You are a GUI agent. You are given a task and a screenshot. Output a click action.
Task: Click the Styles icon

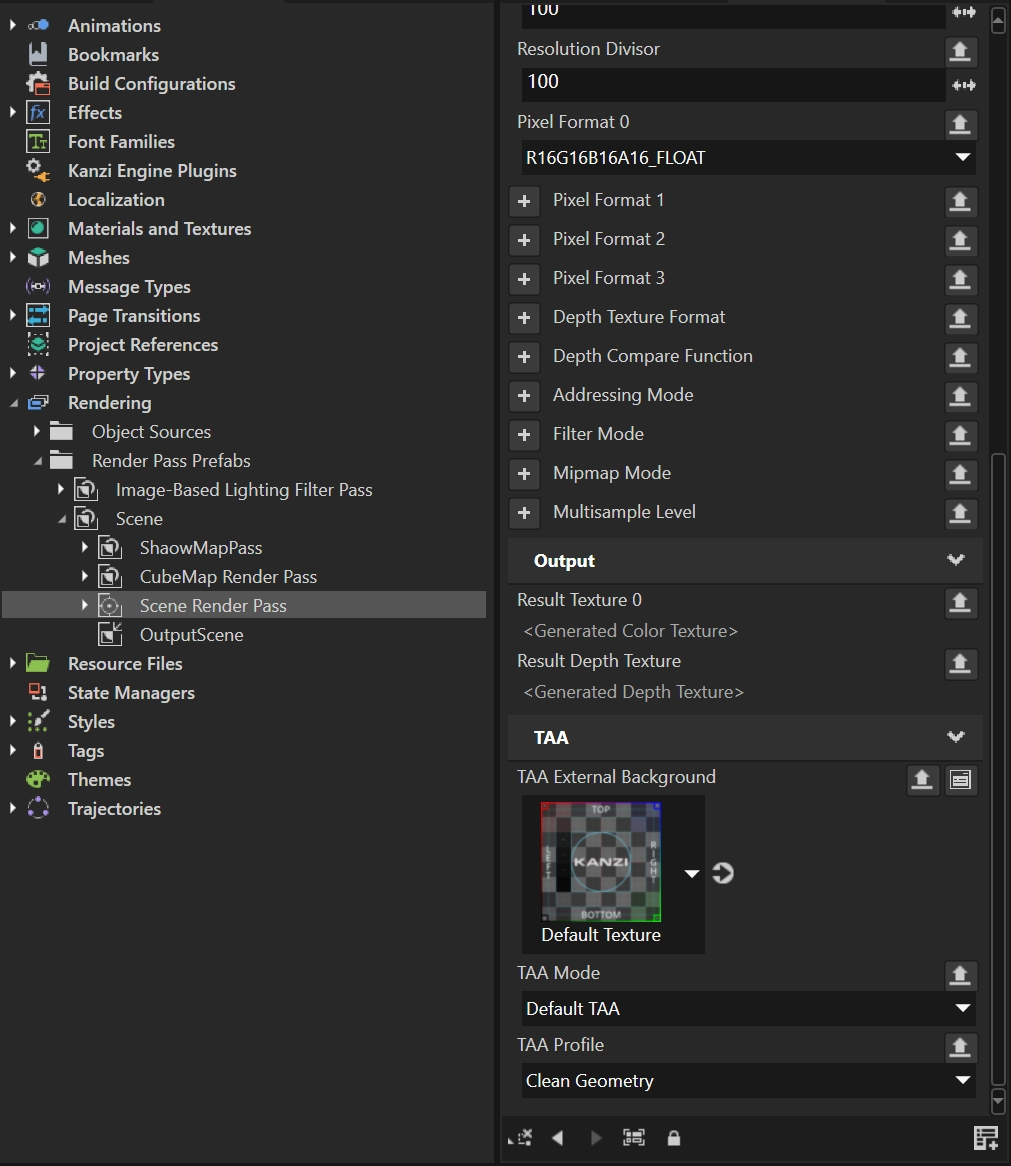point(38,721)
